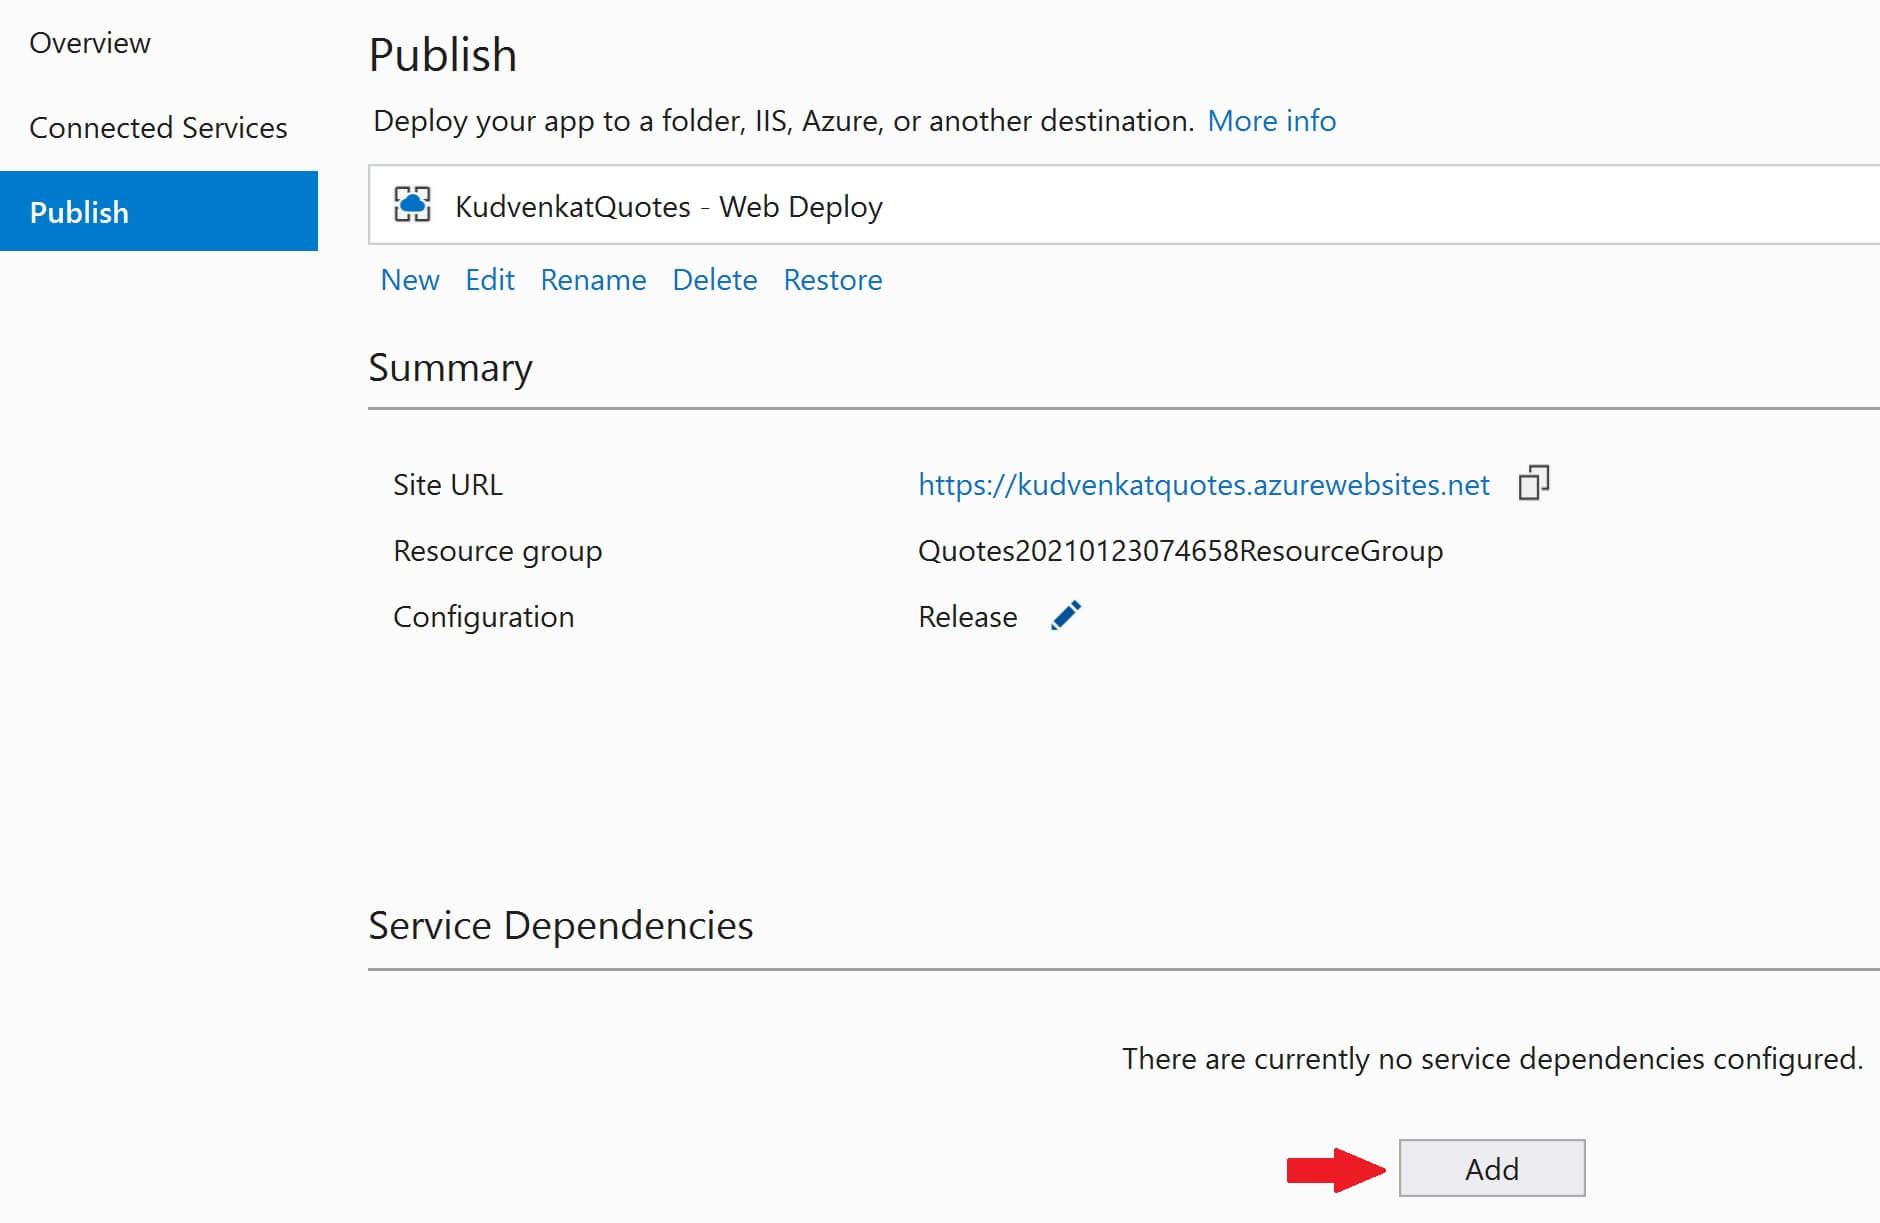1880x1223 pixels.
Task: Open the Overview tab
Action: [90, 43]
